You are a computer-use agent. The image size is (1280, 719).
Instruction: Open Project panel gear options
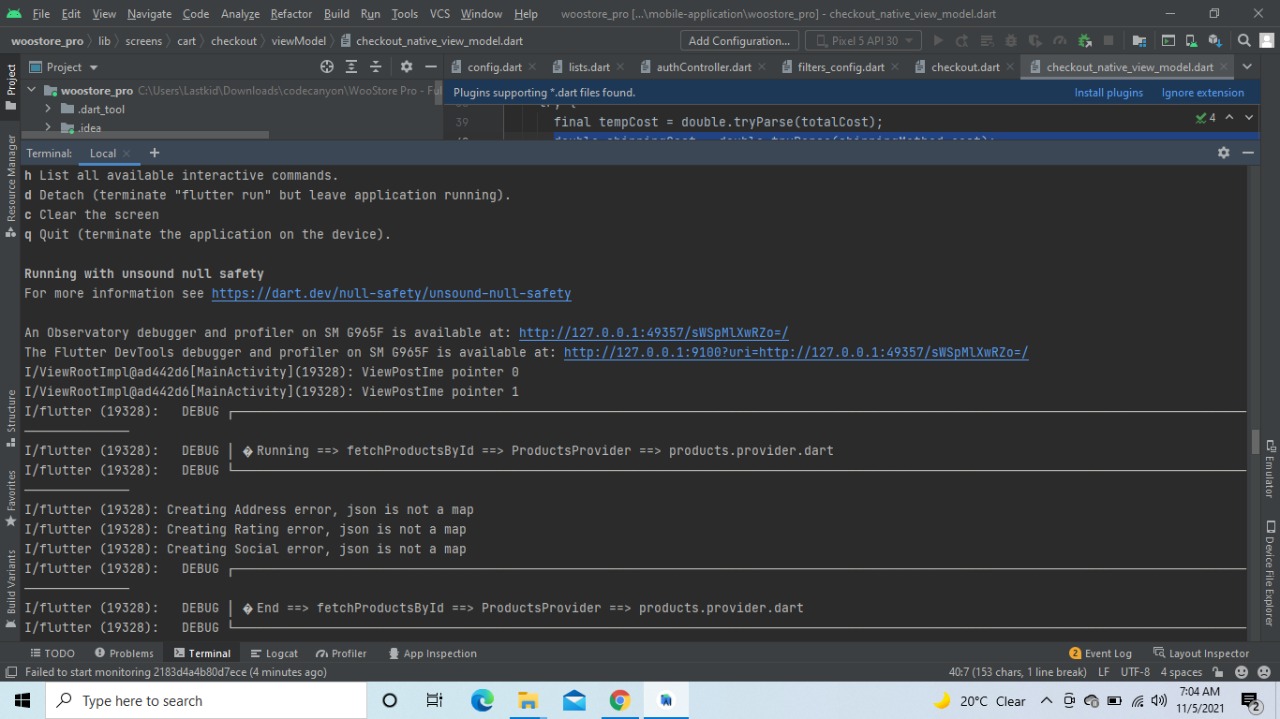[x=406, y=67]
